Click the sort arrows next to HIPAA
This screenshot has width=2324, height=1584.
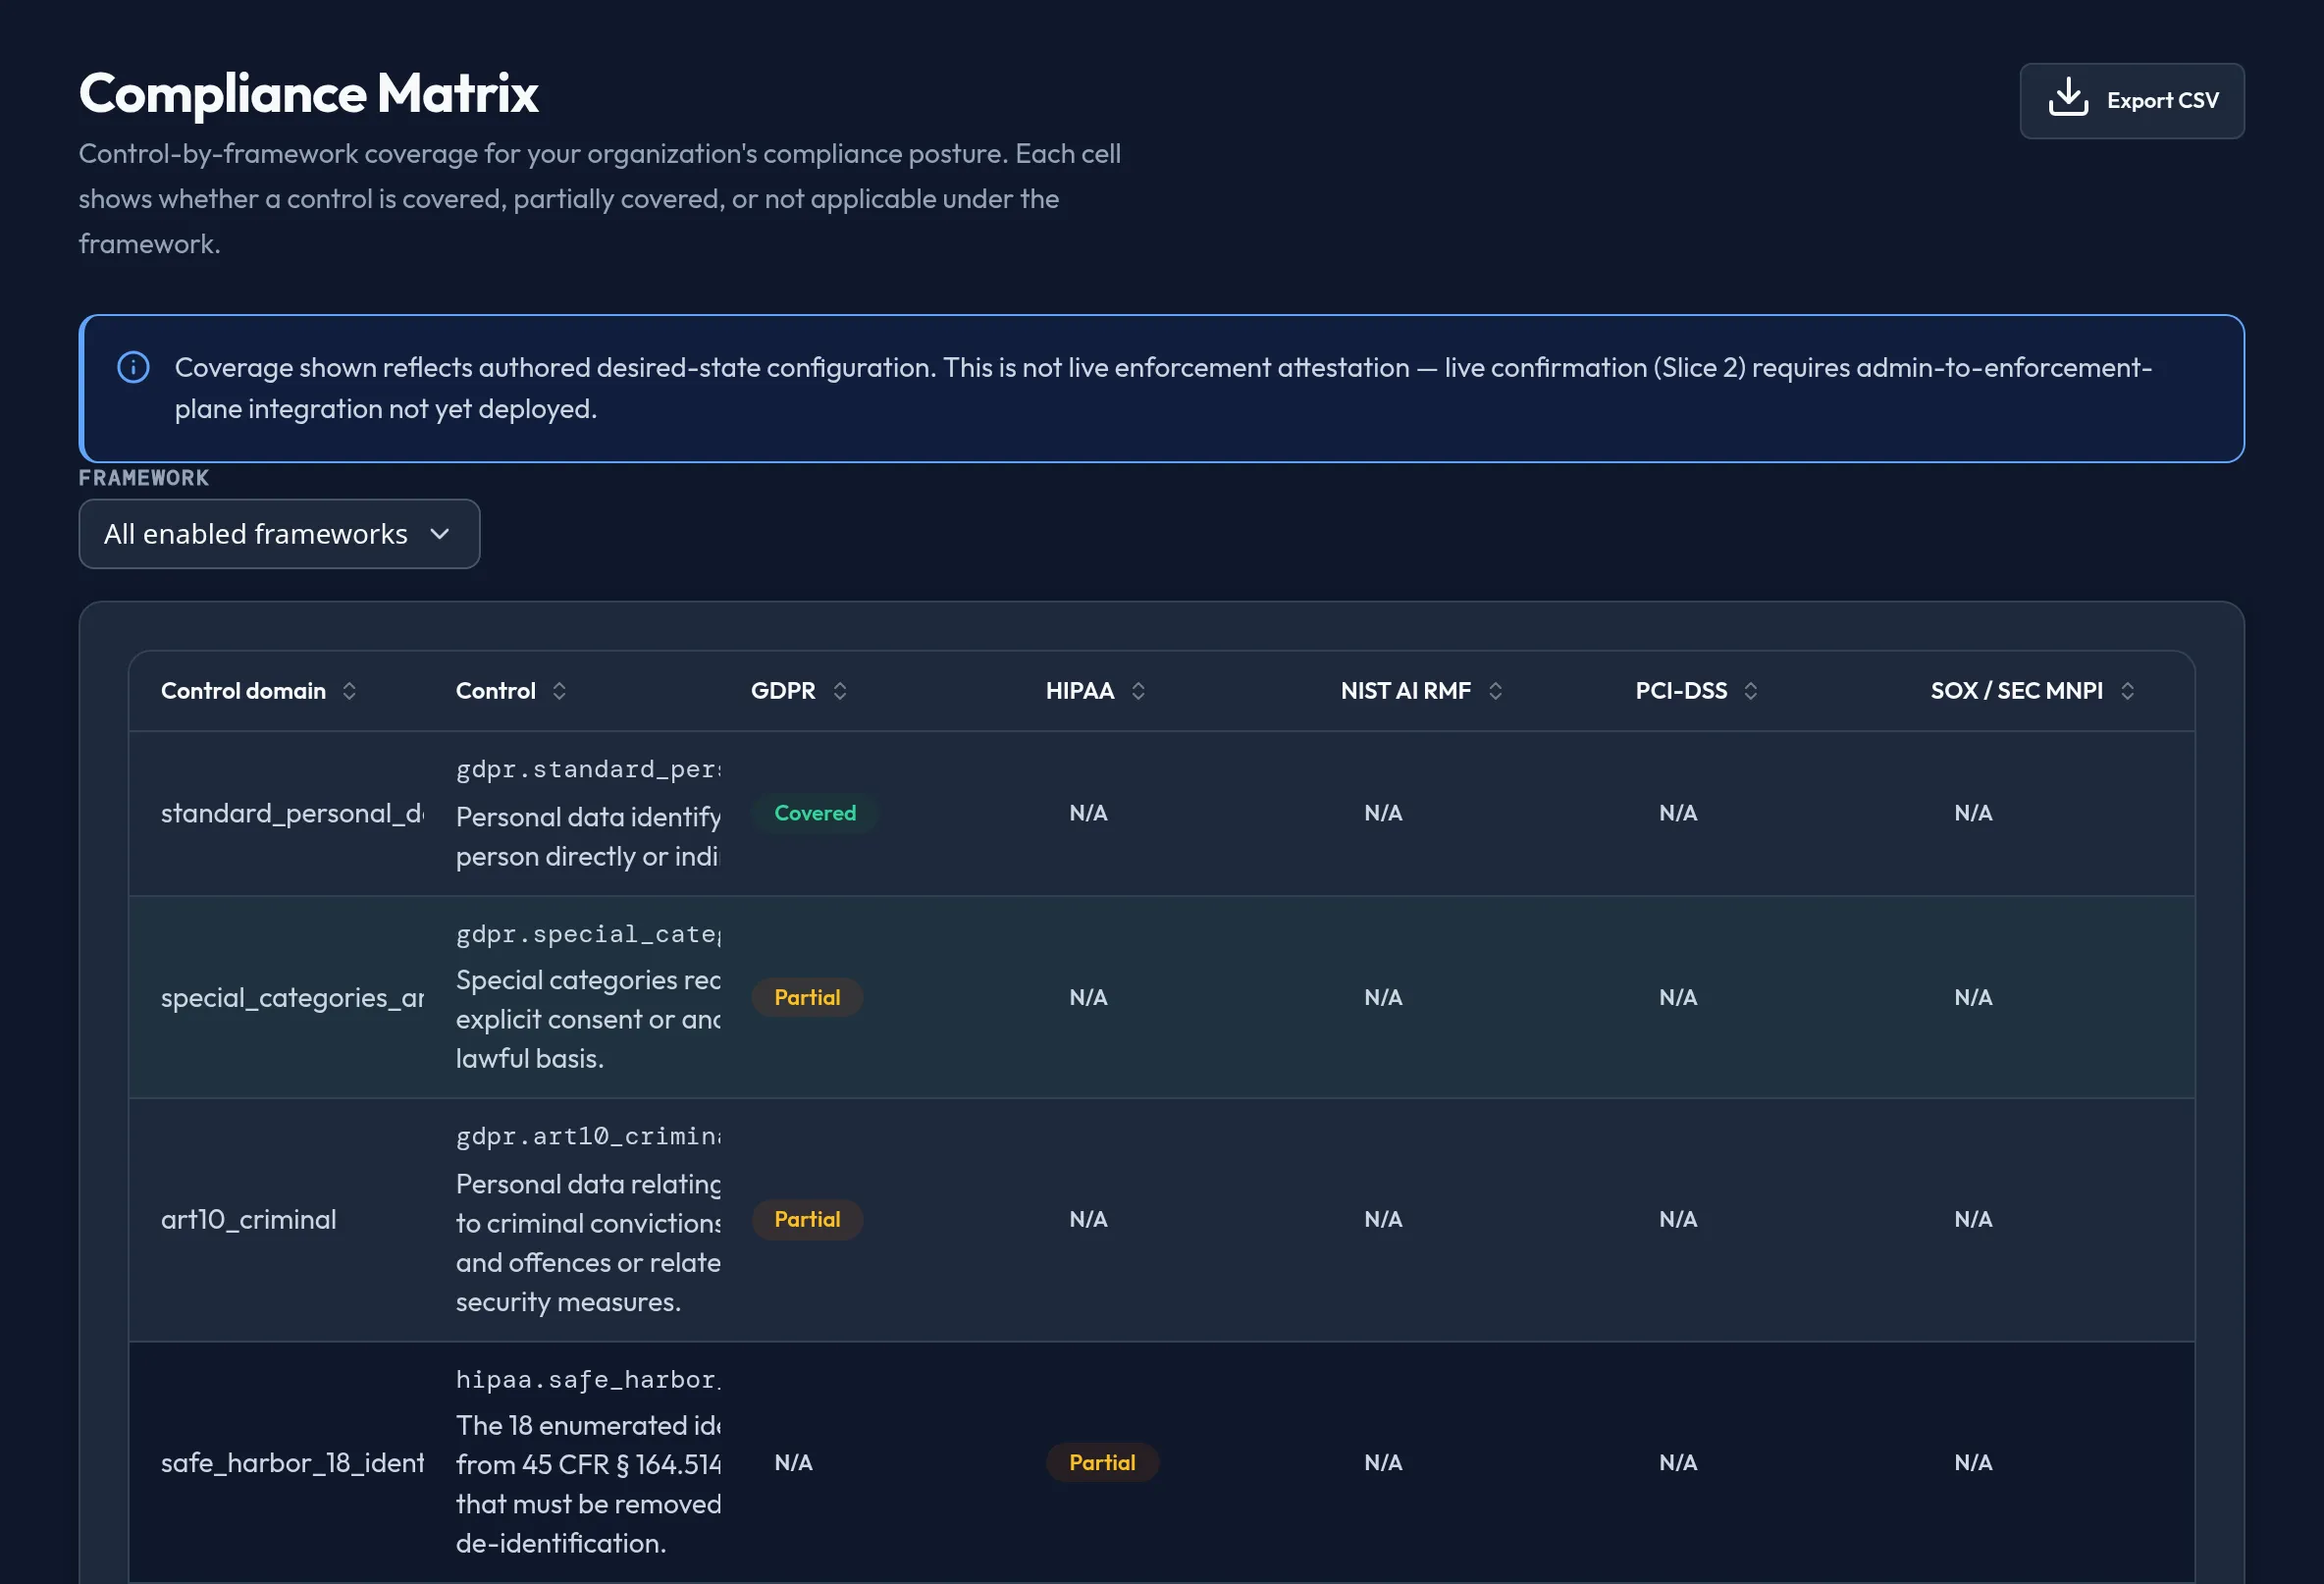point(1138,691)
